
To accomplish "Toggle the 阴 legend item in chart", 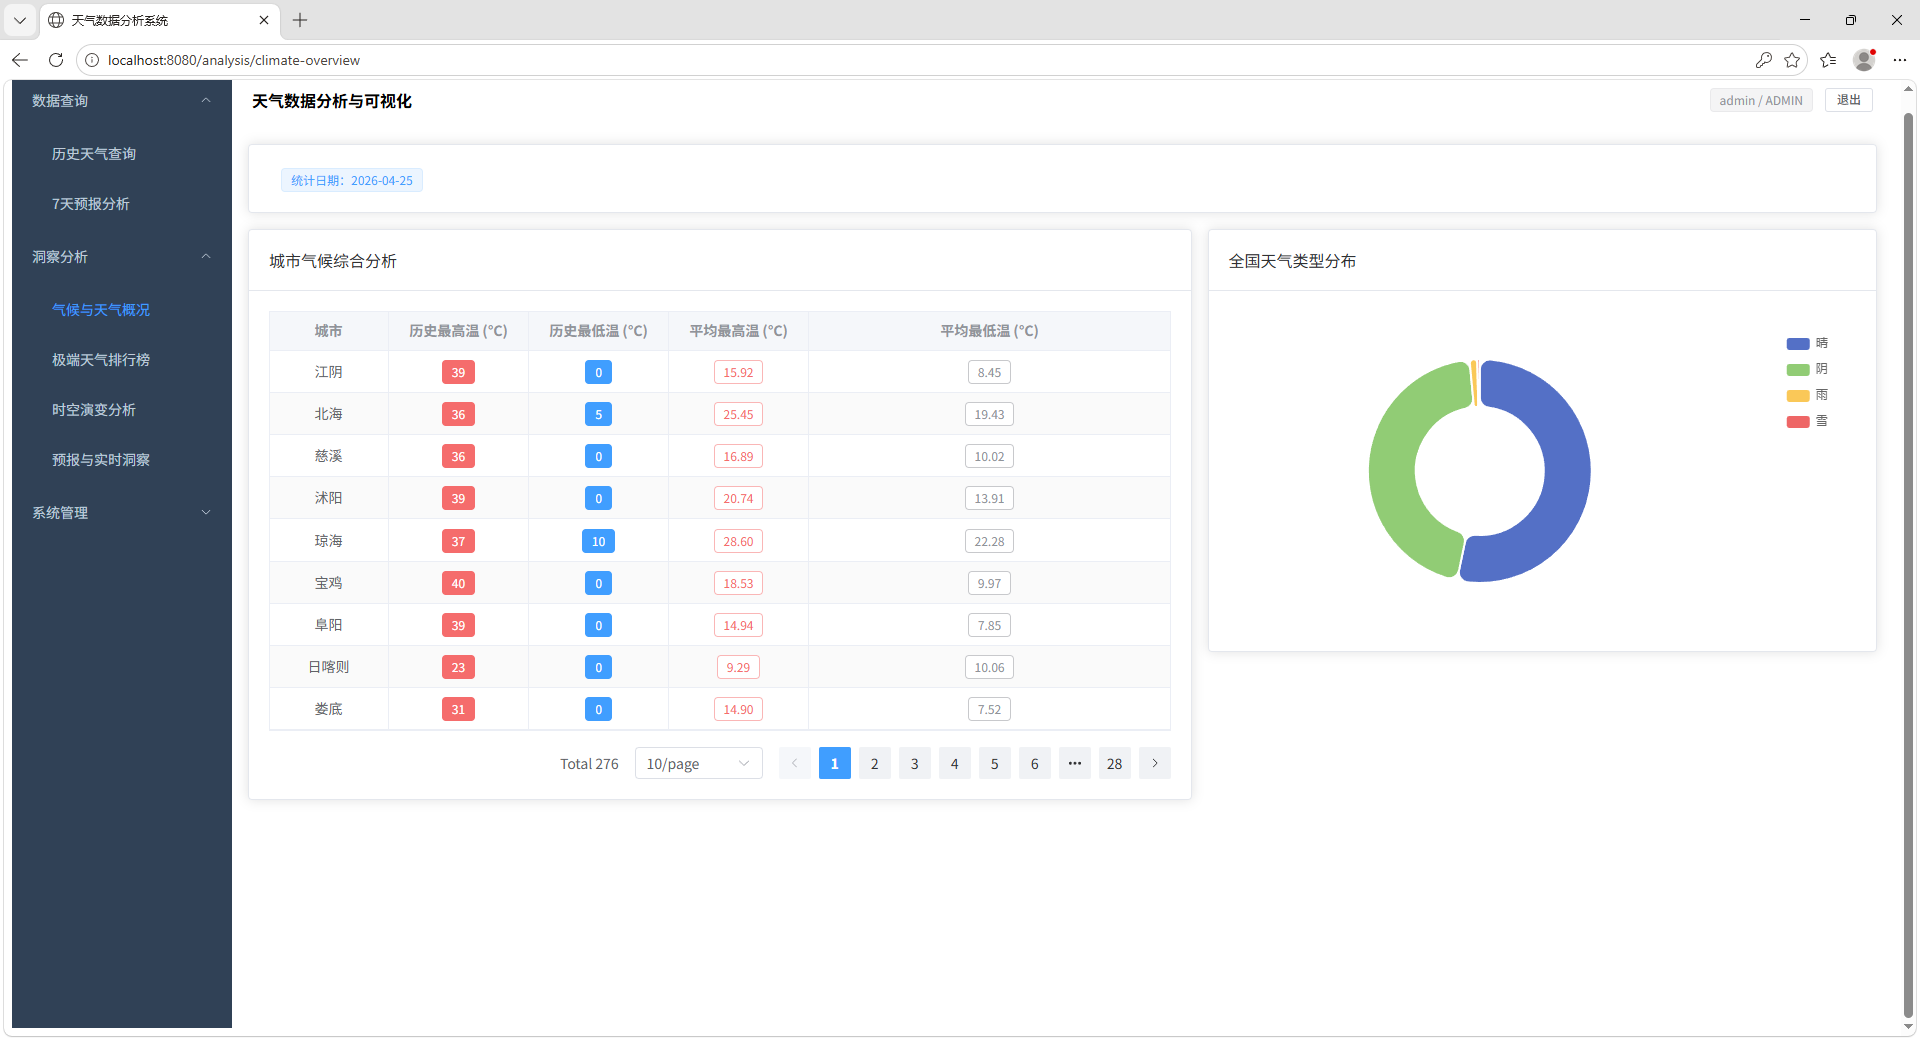I will 1806,369.
